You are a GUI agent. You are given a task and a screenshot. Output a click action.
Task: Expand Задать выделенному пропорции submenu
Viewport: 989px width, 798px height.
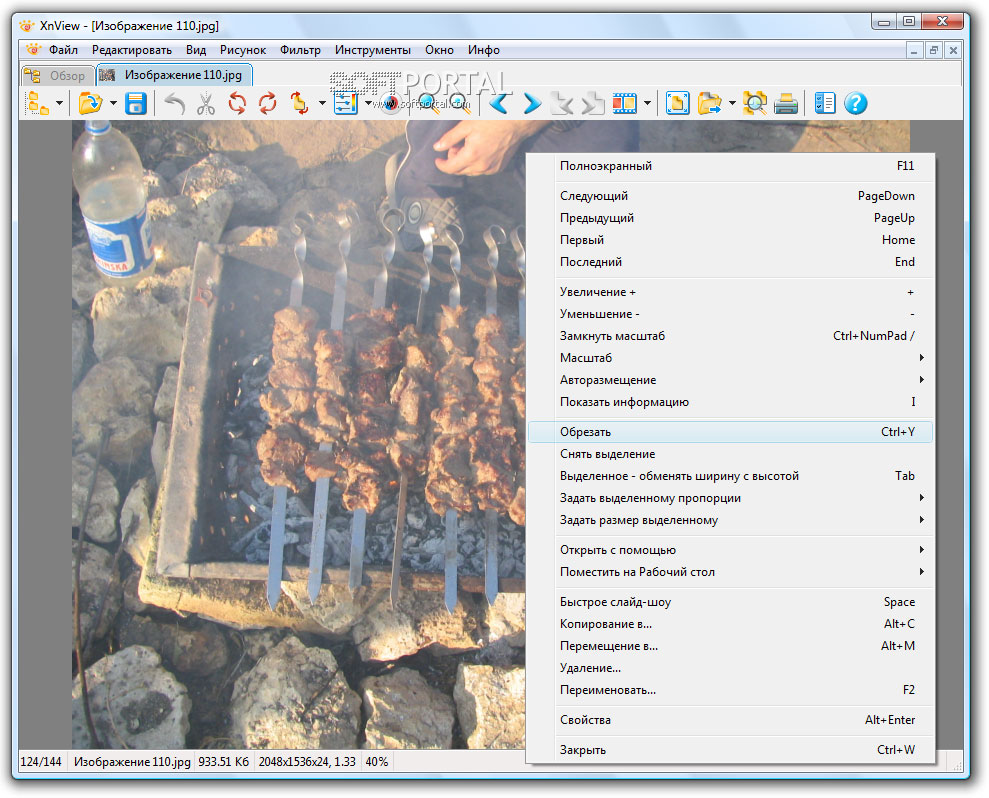[730, 498]
